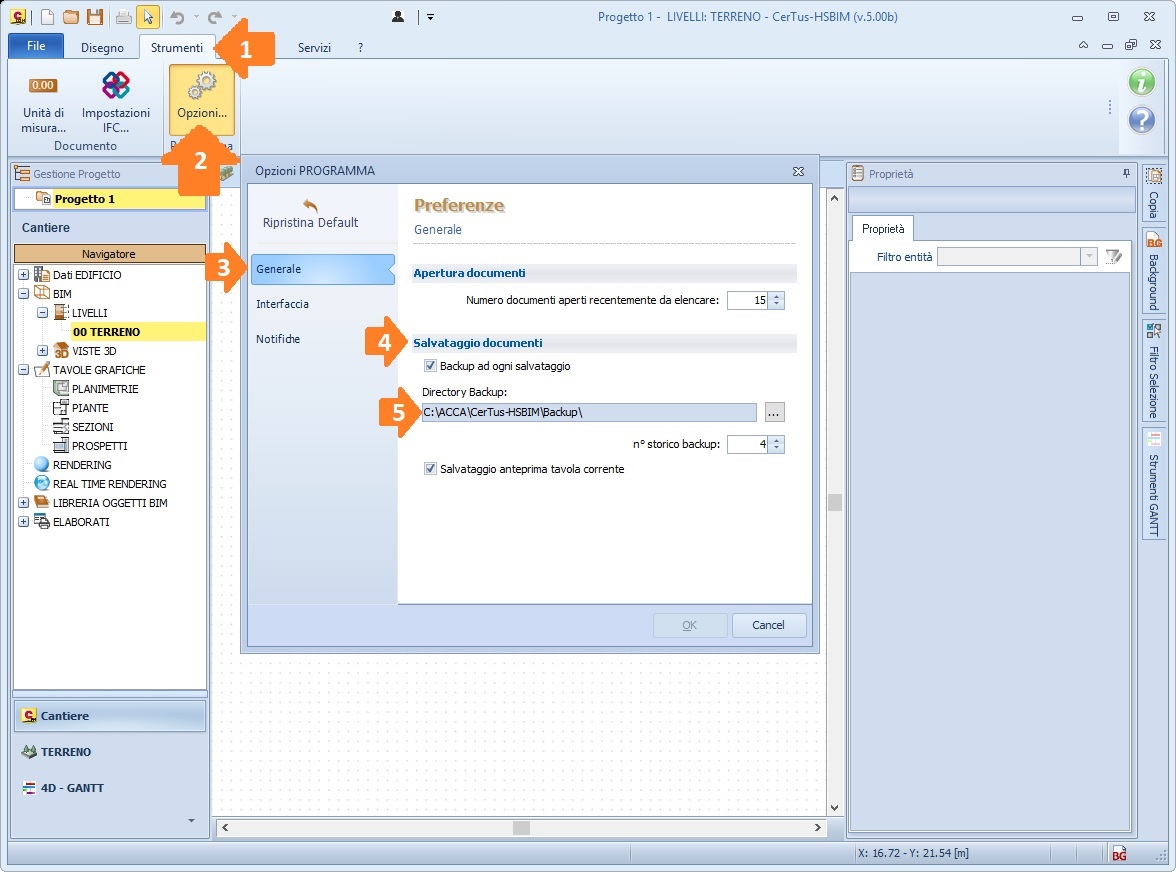
Task: Expand the LIBRERIA OGGETTI BIM node
Action: tap(24, 502)
